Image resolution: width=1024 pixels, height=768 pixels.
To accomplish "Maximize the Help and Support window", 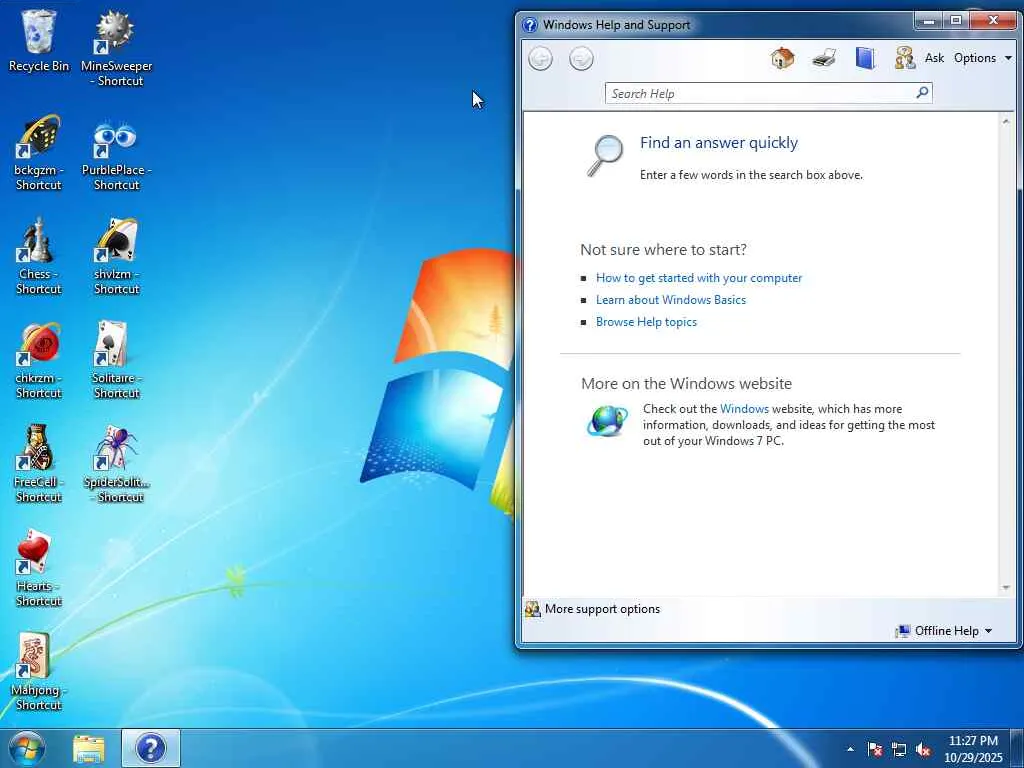I will [956, 22].
